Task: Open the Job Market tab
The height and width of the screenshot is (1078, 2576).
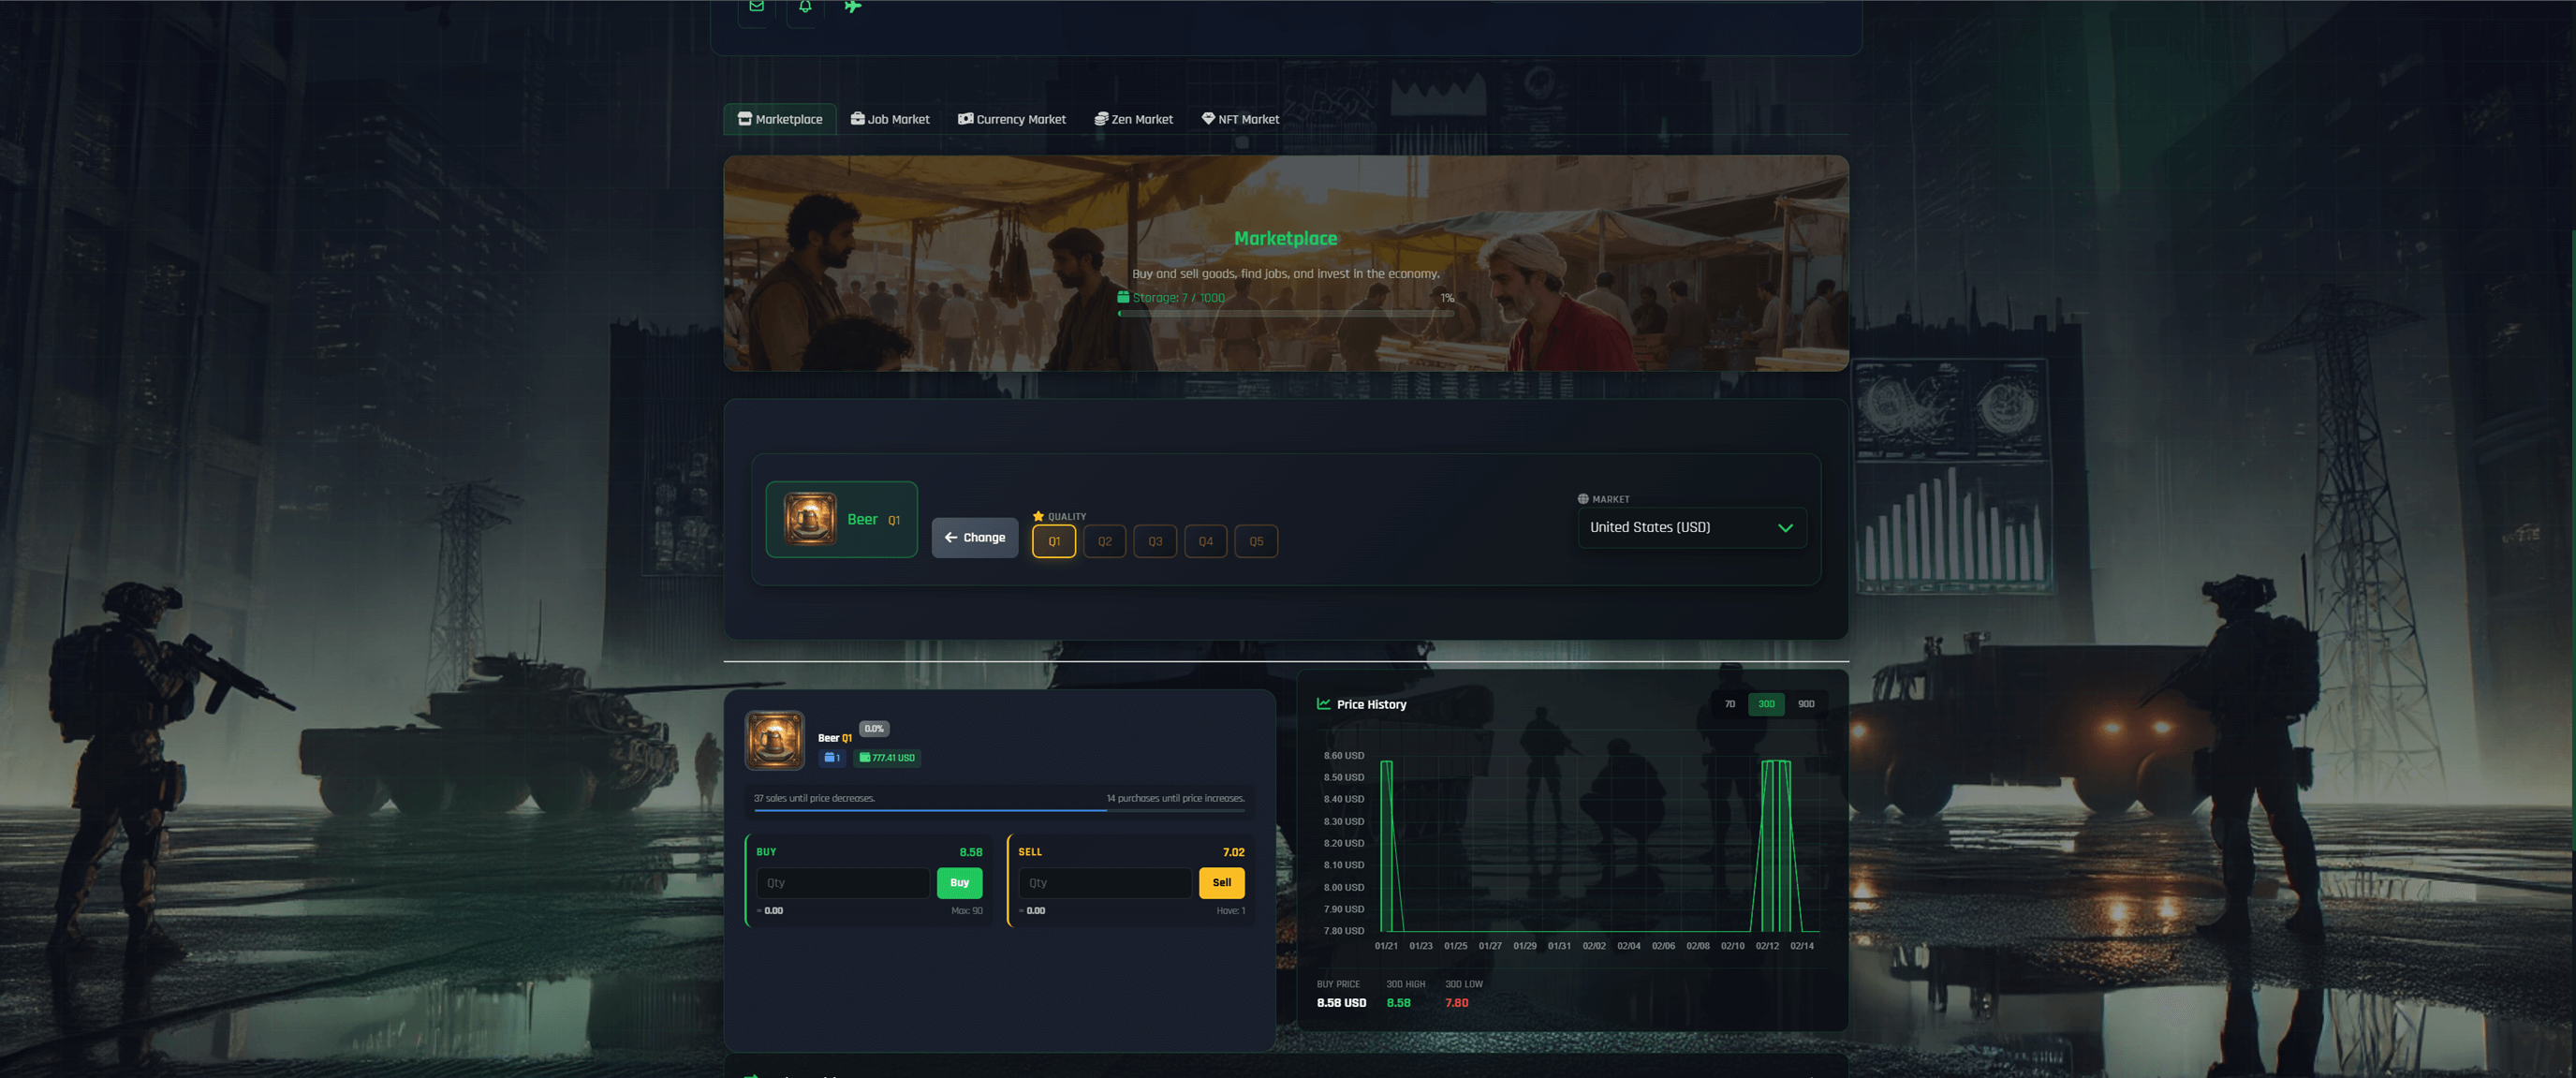Action: coord(890,119)
